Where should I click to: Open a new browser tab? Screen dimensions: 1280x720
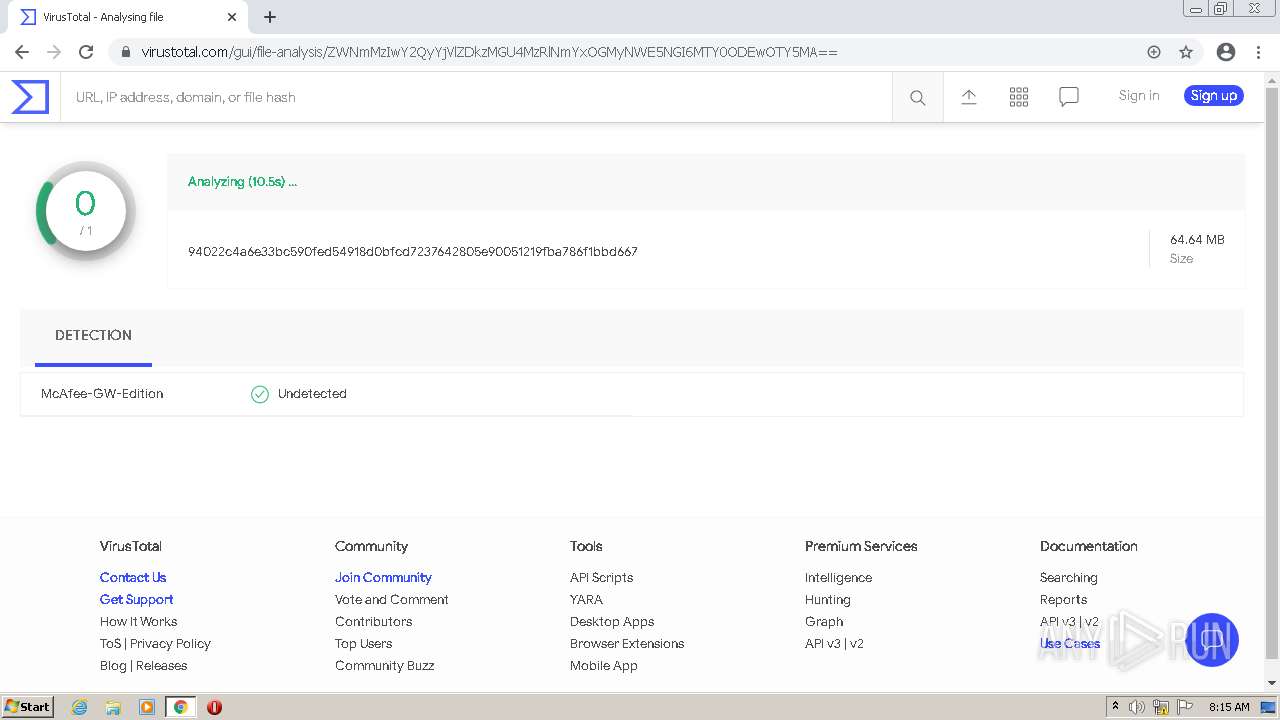[270, 17]
